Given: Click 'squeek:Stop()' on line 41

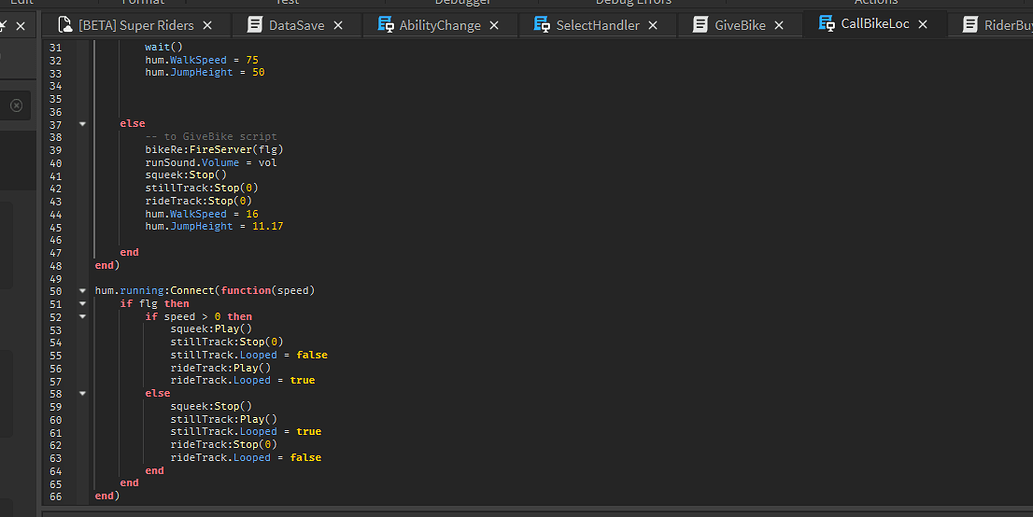Looking at the screenshot, I should click(186, 175).
